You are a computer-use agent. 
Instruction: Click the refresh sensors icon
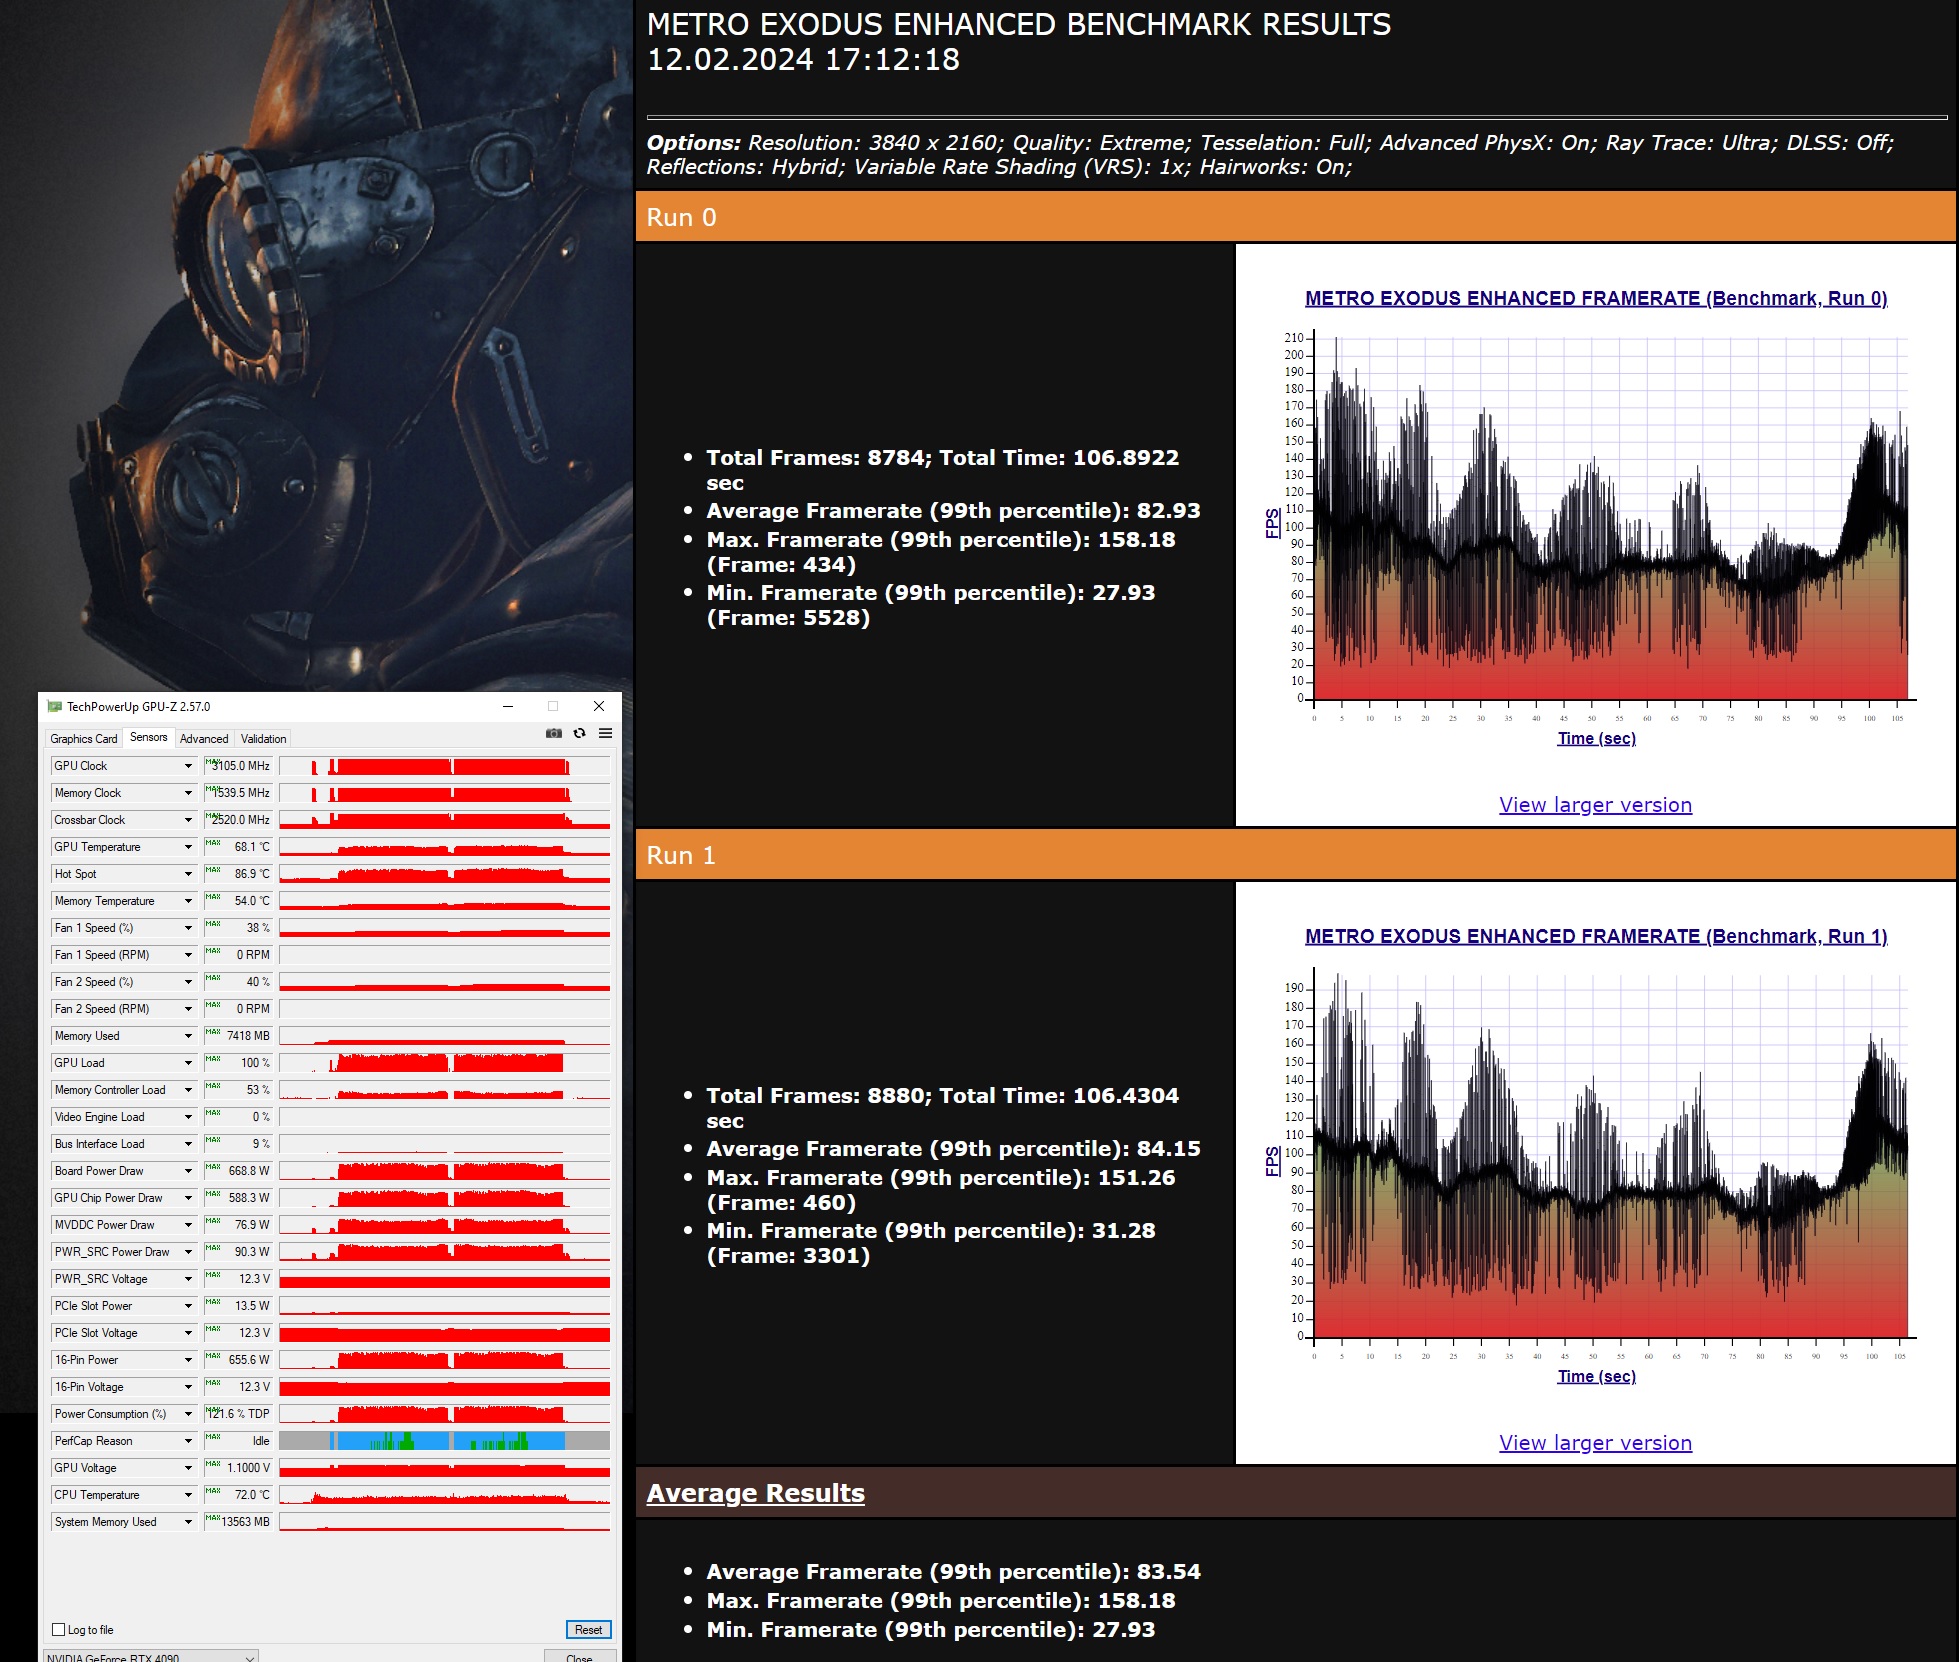(x=579, y=733)
